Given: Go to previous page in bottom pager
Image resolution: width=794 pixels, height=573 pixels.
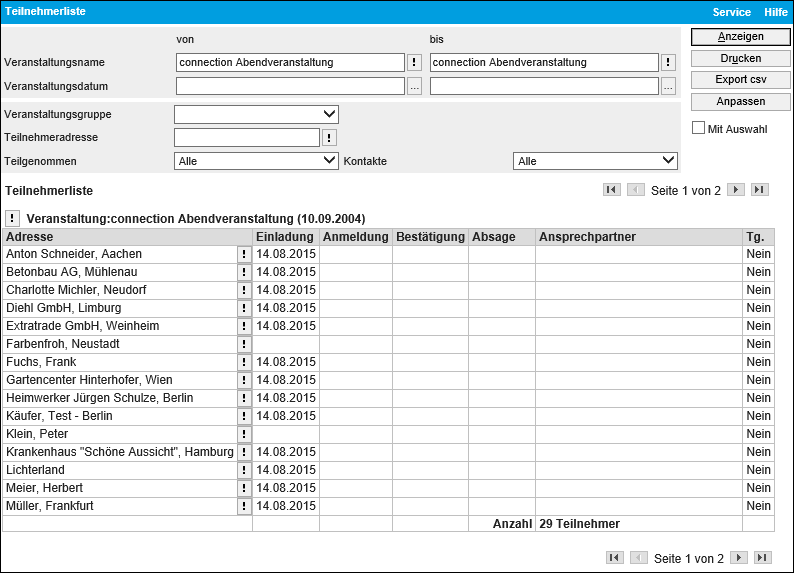Looking at the screenshot, I should [x=639, y=558].
